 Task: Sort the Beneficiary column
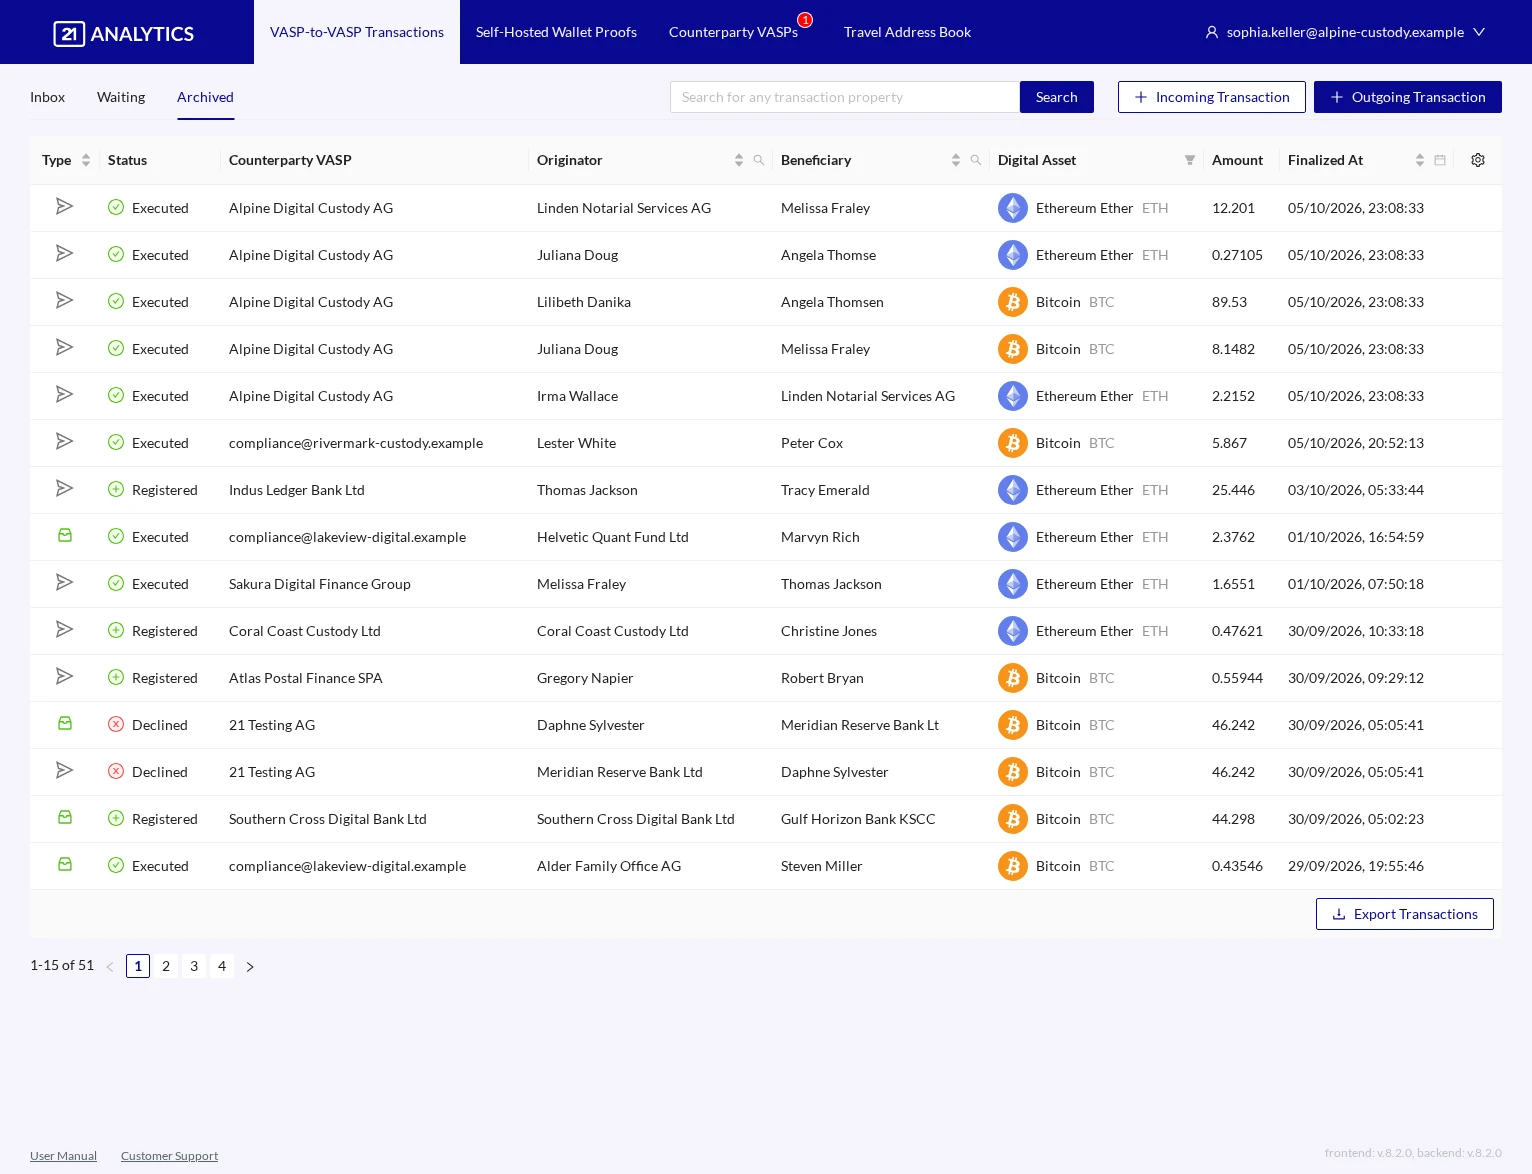(x=956, y=160)
